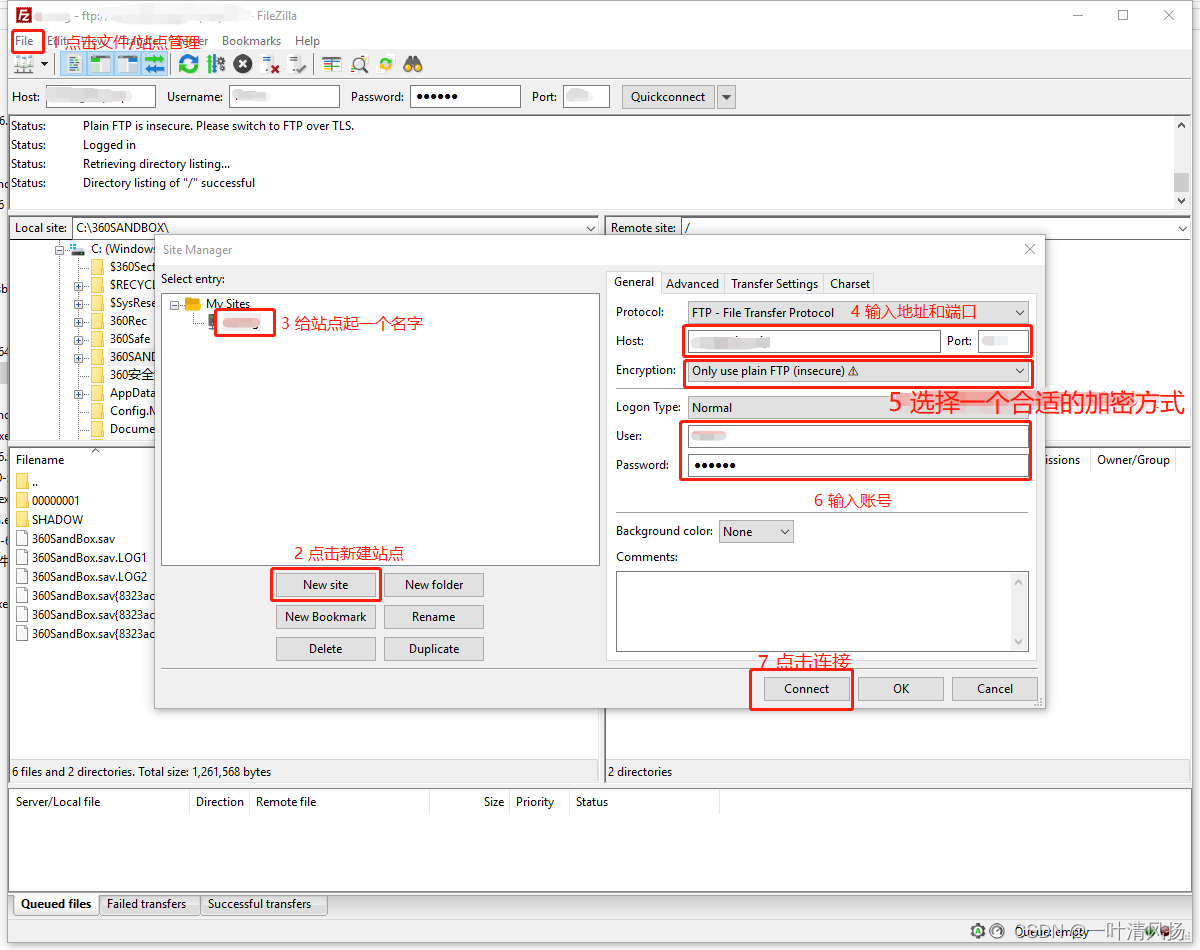
Task: Expand the 360Safe folder node
Action: (78, 339)
